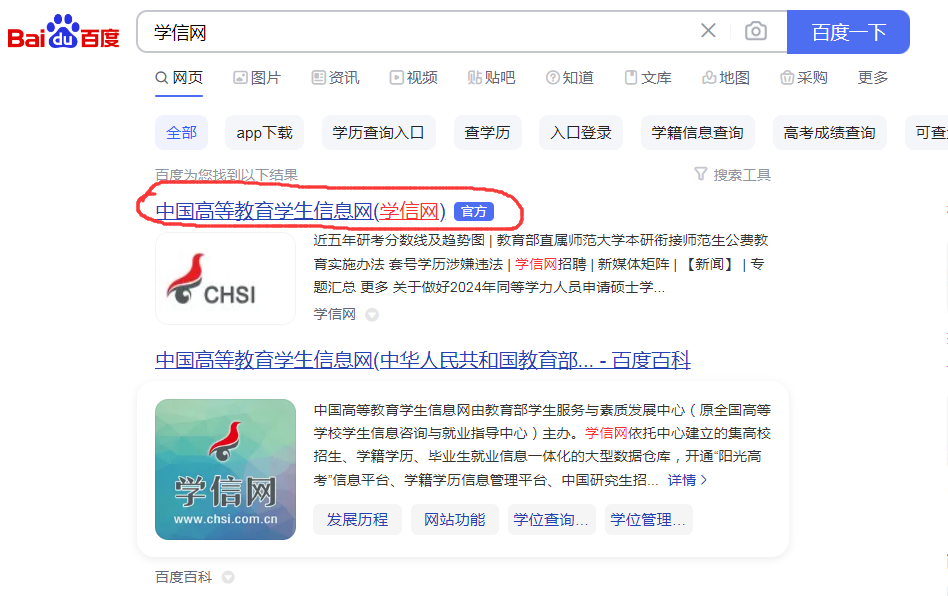This screenshot has width=948, height=596.
Task: Open the 地图 tab
Action: click(x=726, y=77)
